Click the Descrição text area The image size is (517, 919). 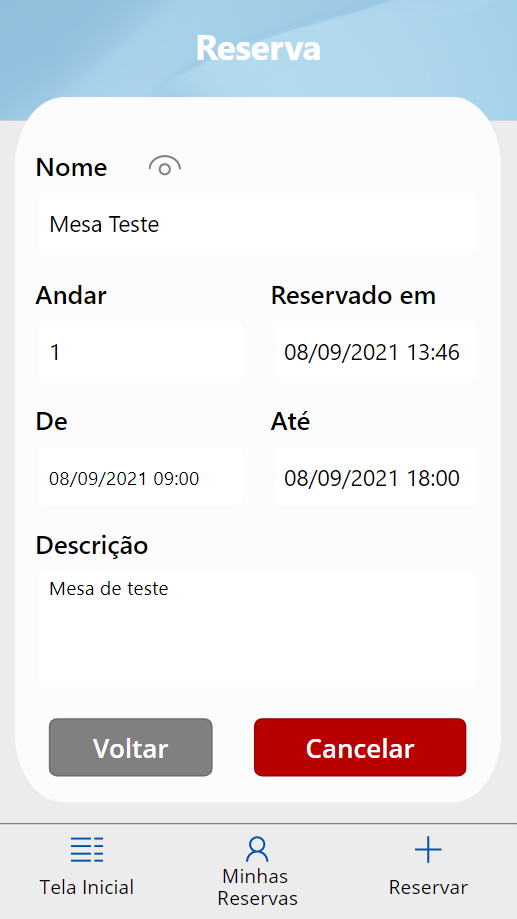pyautogui.click(x=258, y=629)
